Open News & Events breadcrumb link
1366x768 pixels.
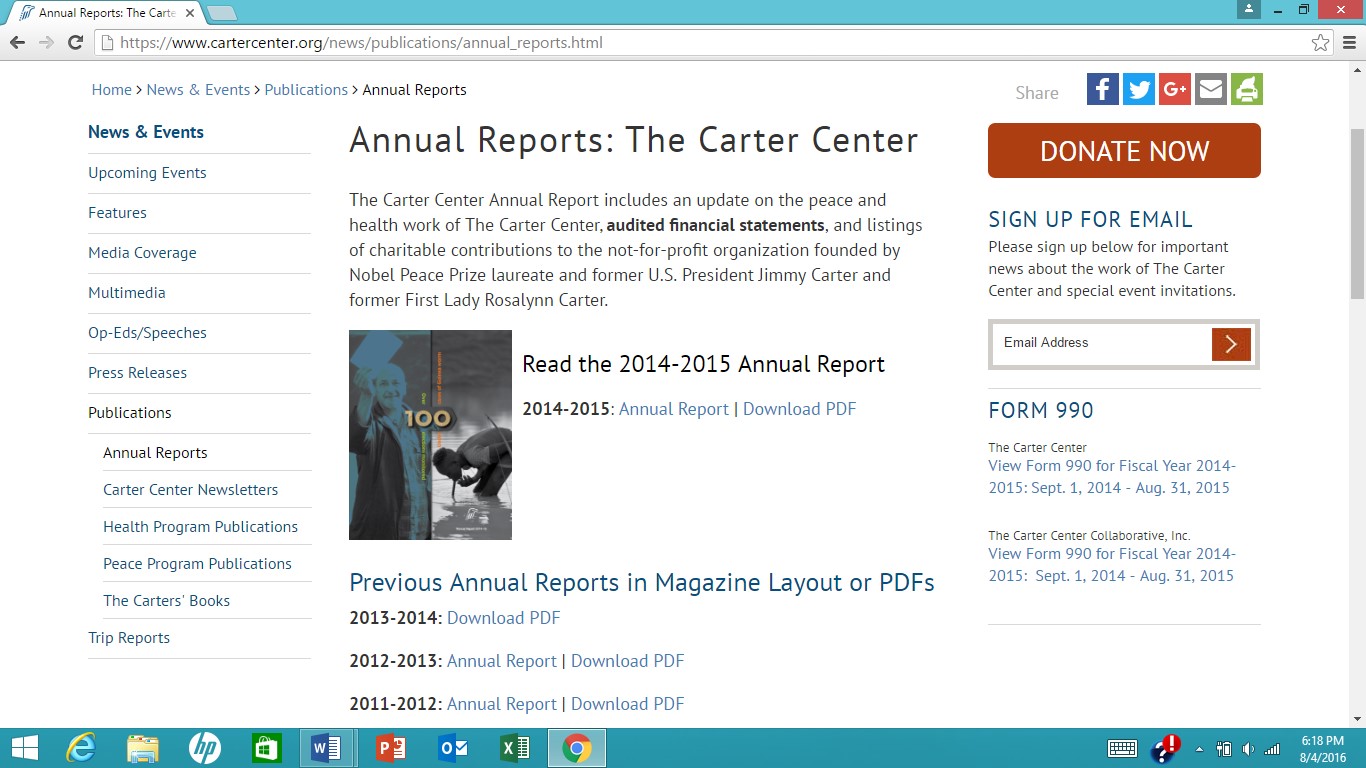[x=198, y=90]
